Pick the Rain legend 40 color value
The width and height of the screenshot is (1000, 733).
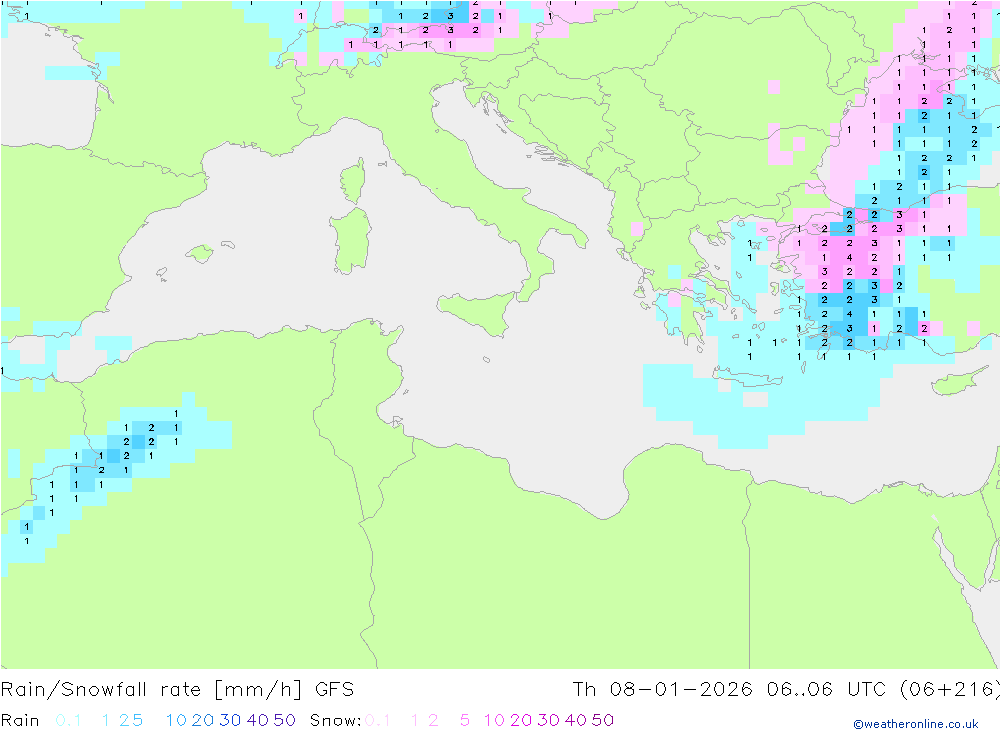point(258,720)
